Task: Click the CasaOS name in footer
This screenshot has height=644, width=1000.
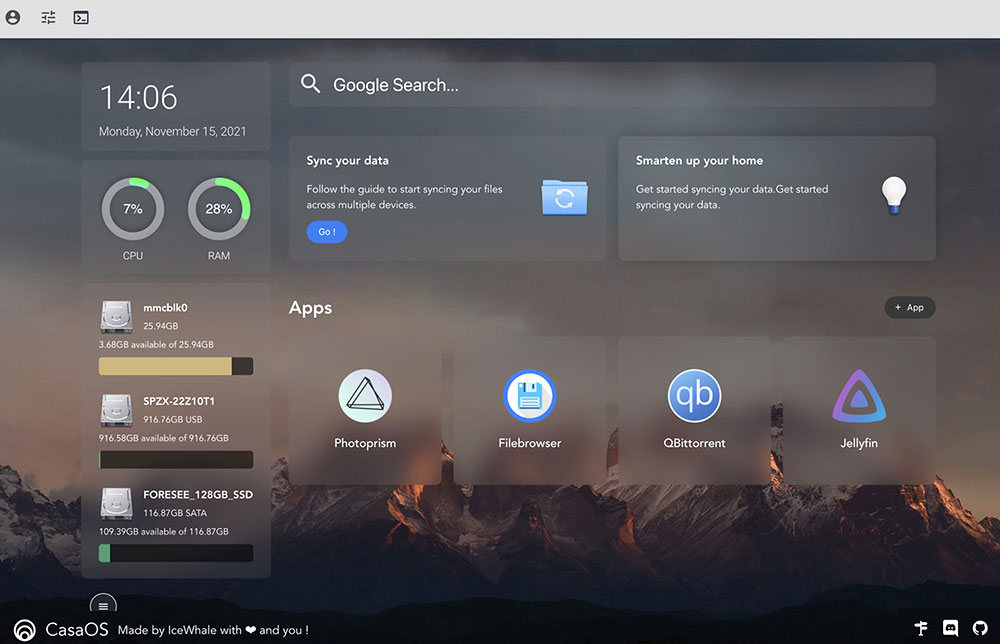Action: 77,630
